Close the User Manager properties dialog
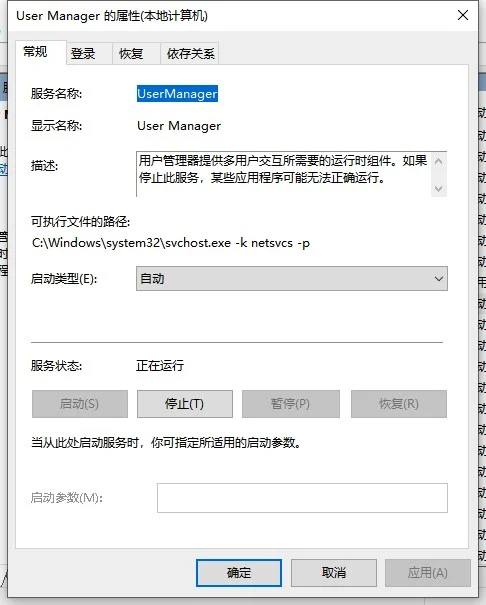Viewport: 486px width, 605px height. click(462, 15)
